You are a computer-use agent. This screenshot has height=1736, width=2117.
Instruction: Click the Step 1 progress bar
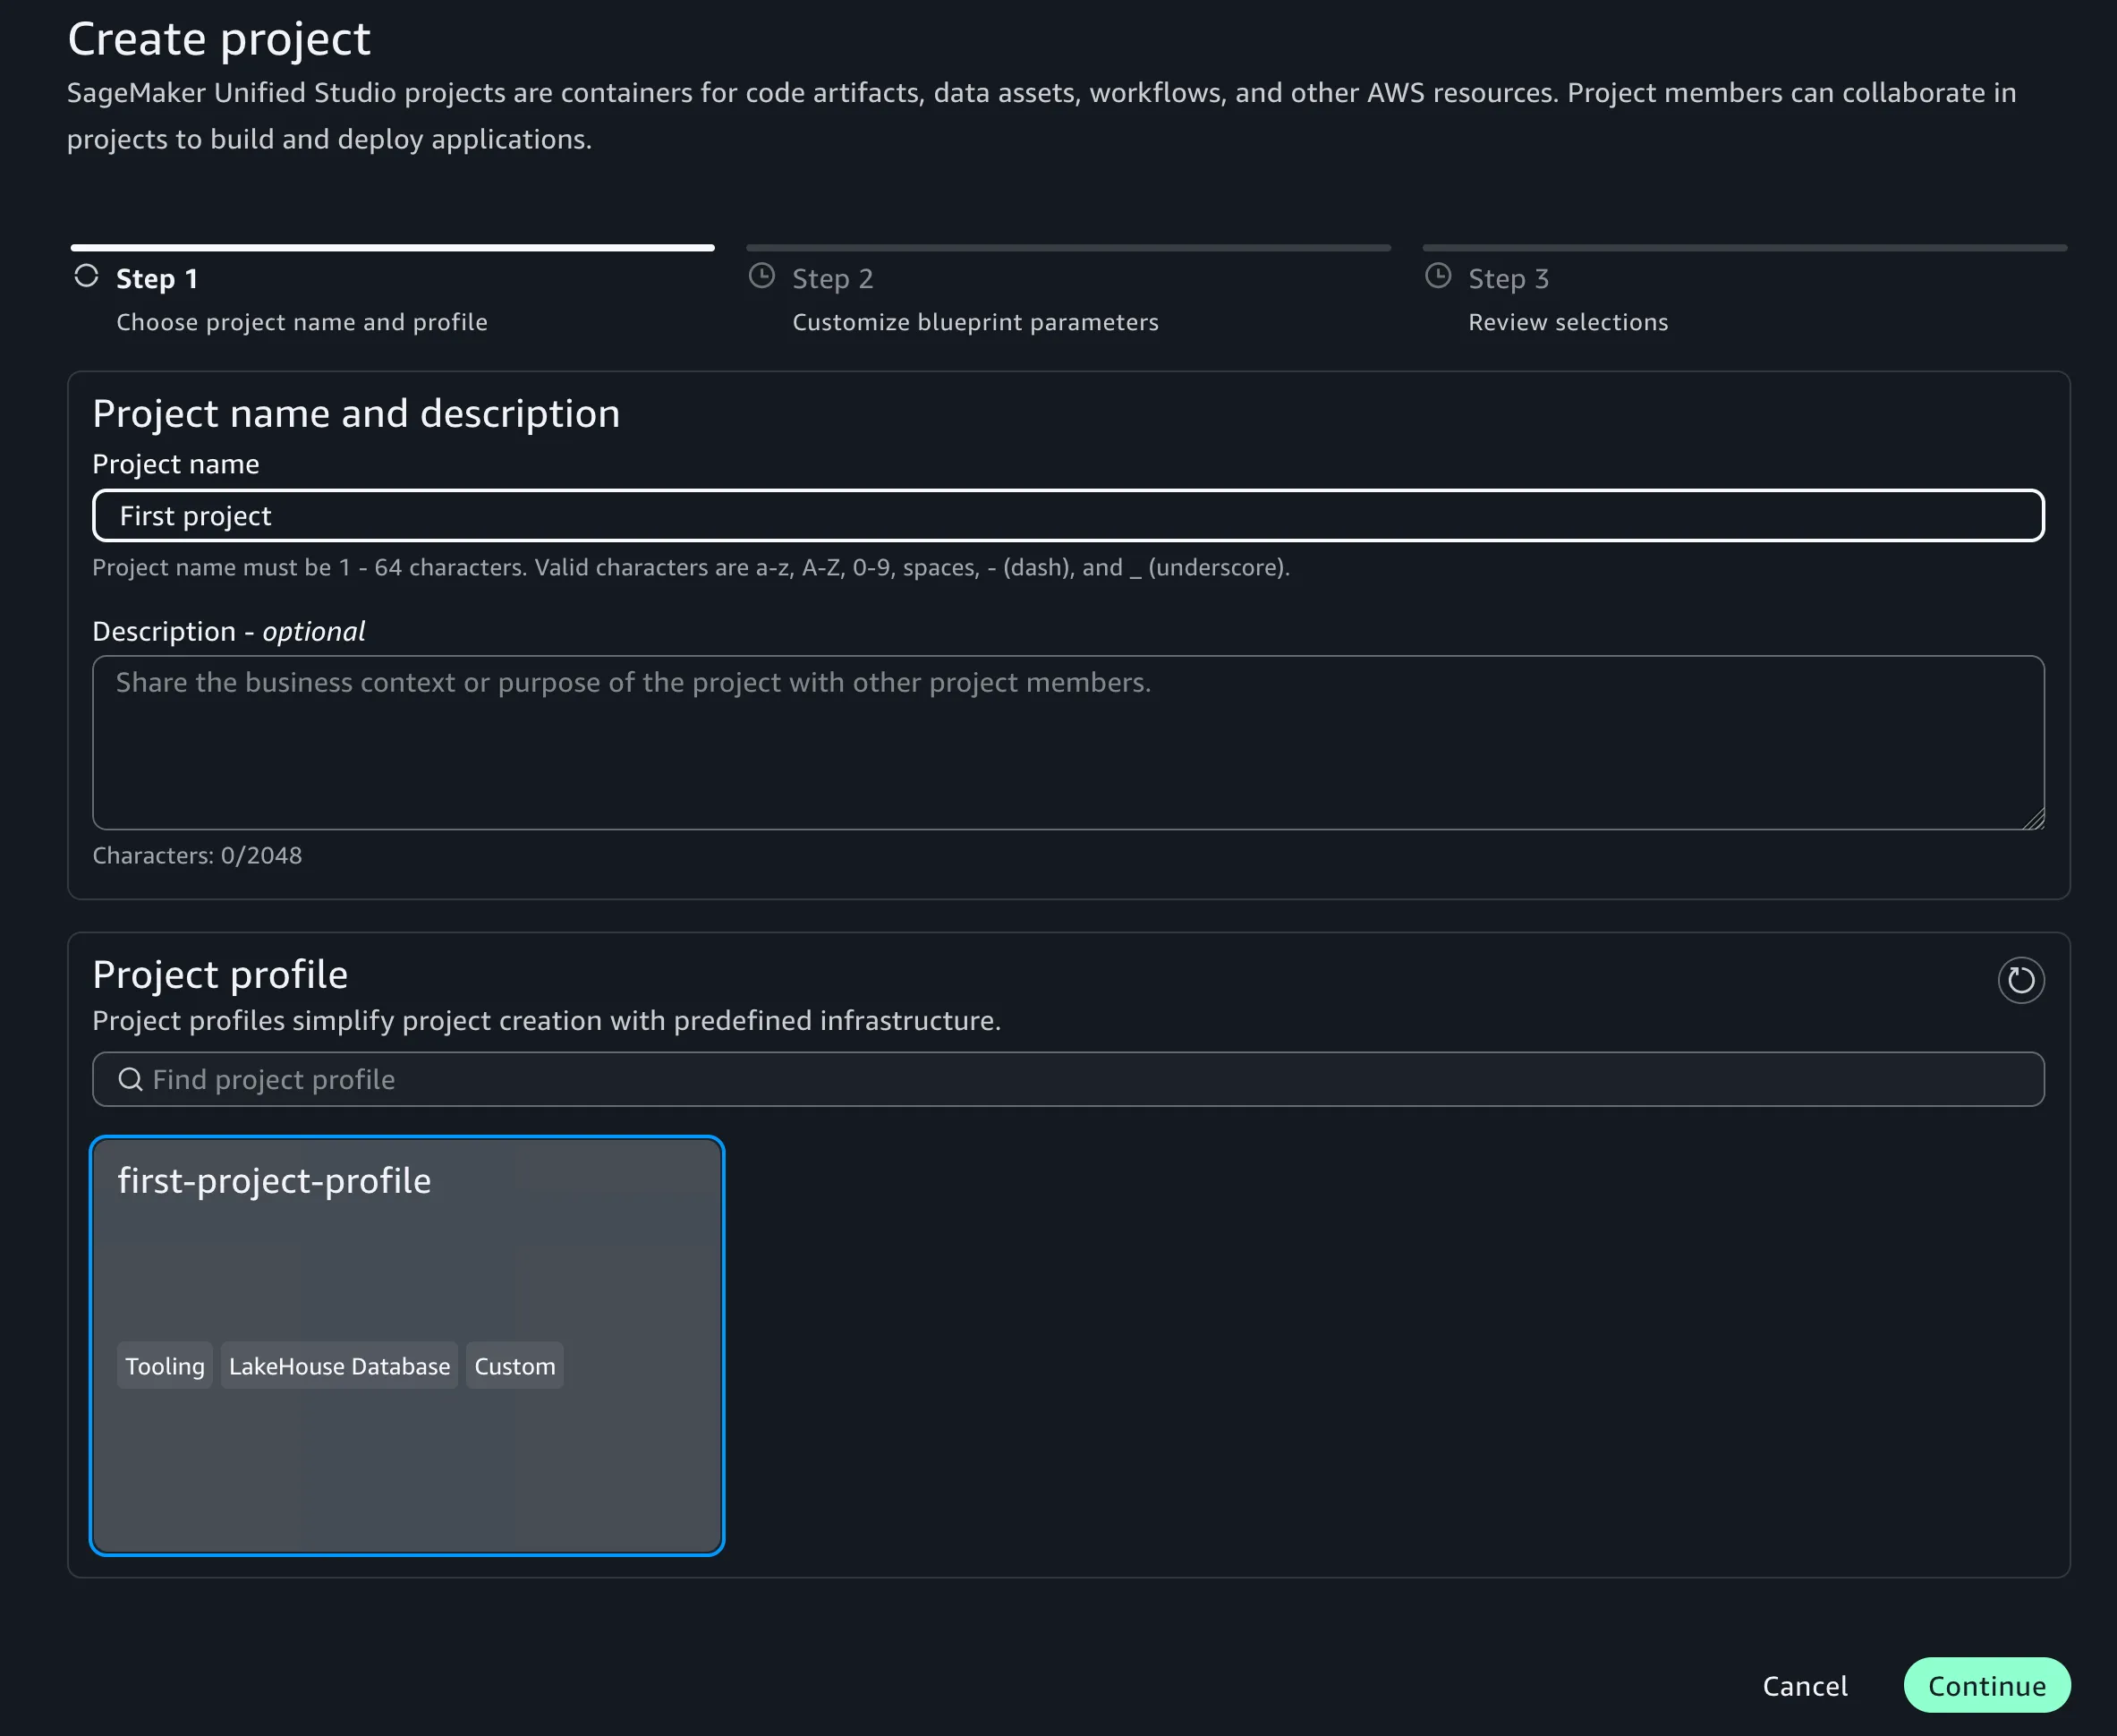tap(392, 247)
